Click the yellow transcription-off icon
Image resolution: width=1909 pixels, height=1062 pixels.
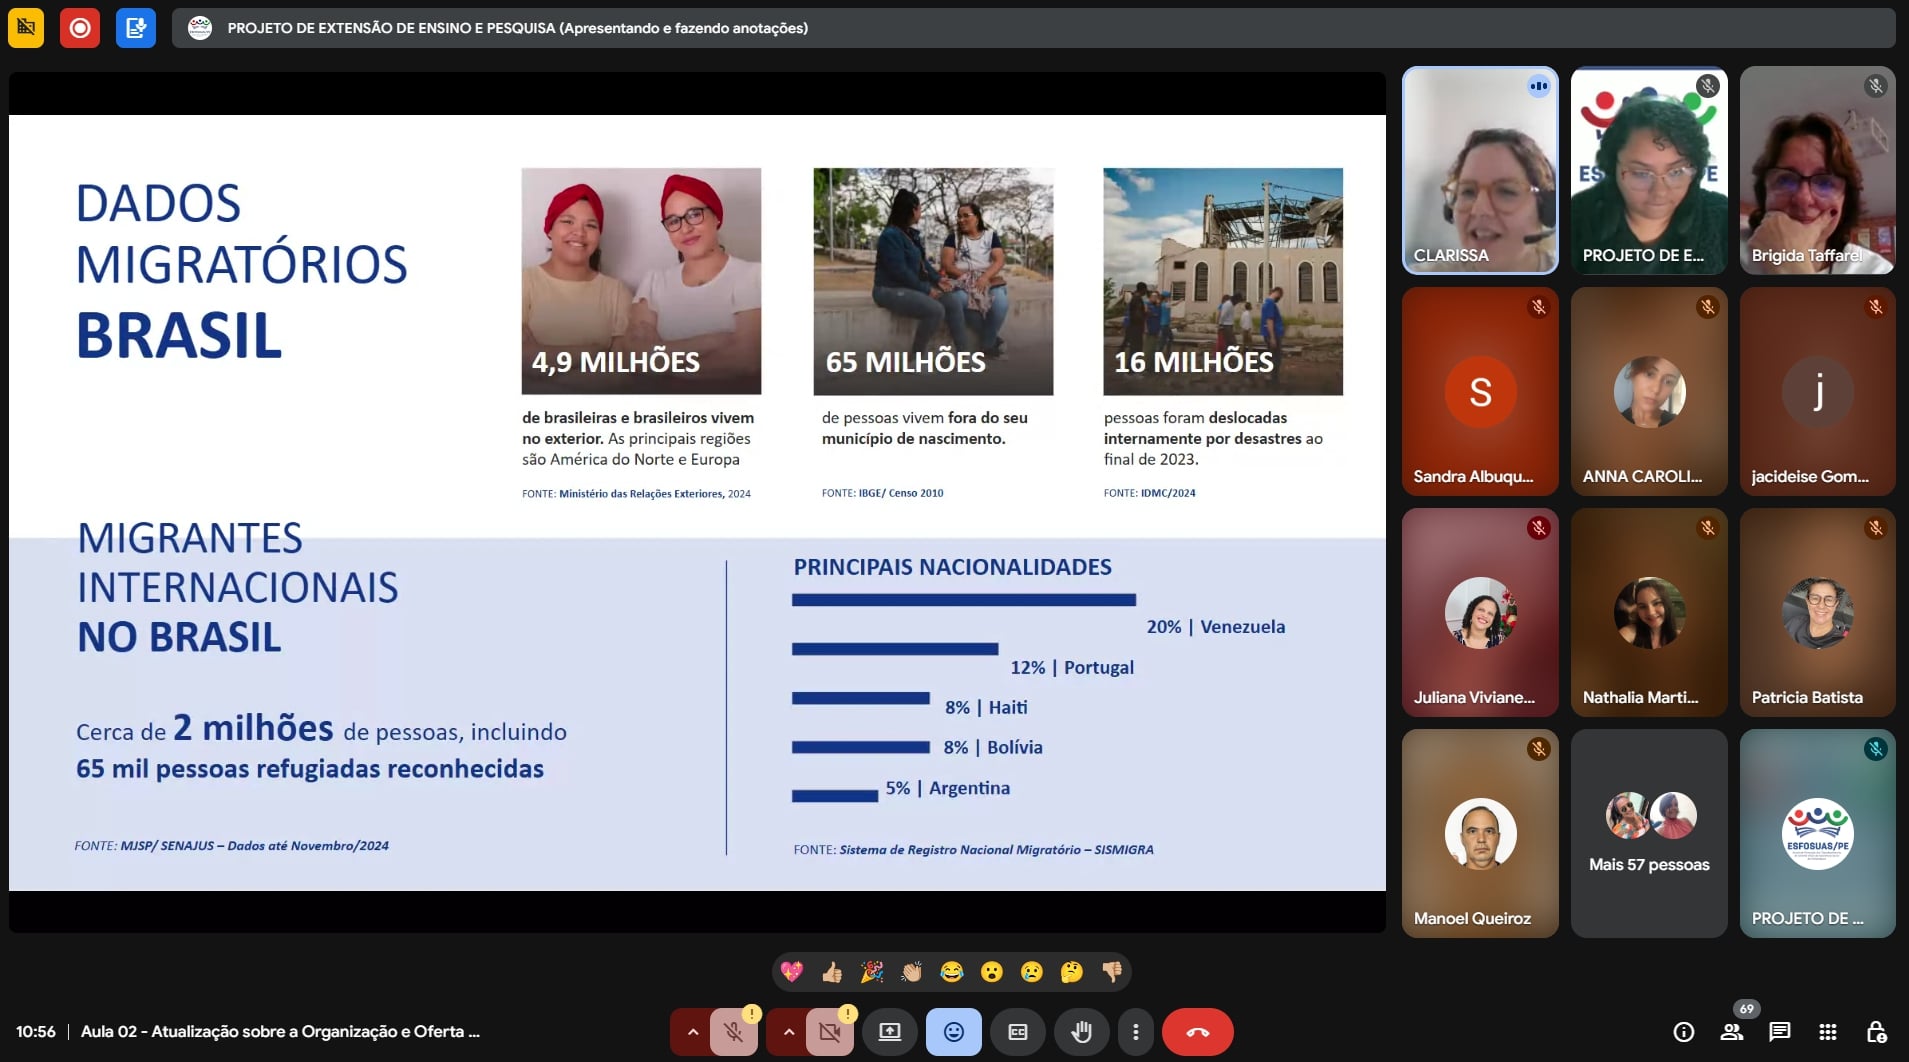click(x=26, y=28)
